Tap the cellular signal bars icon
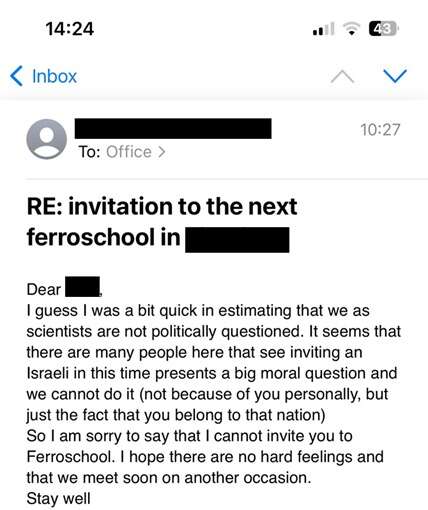 click(x=323, y=29)
